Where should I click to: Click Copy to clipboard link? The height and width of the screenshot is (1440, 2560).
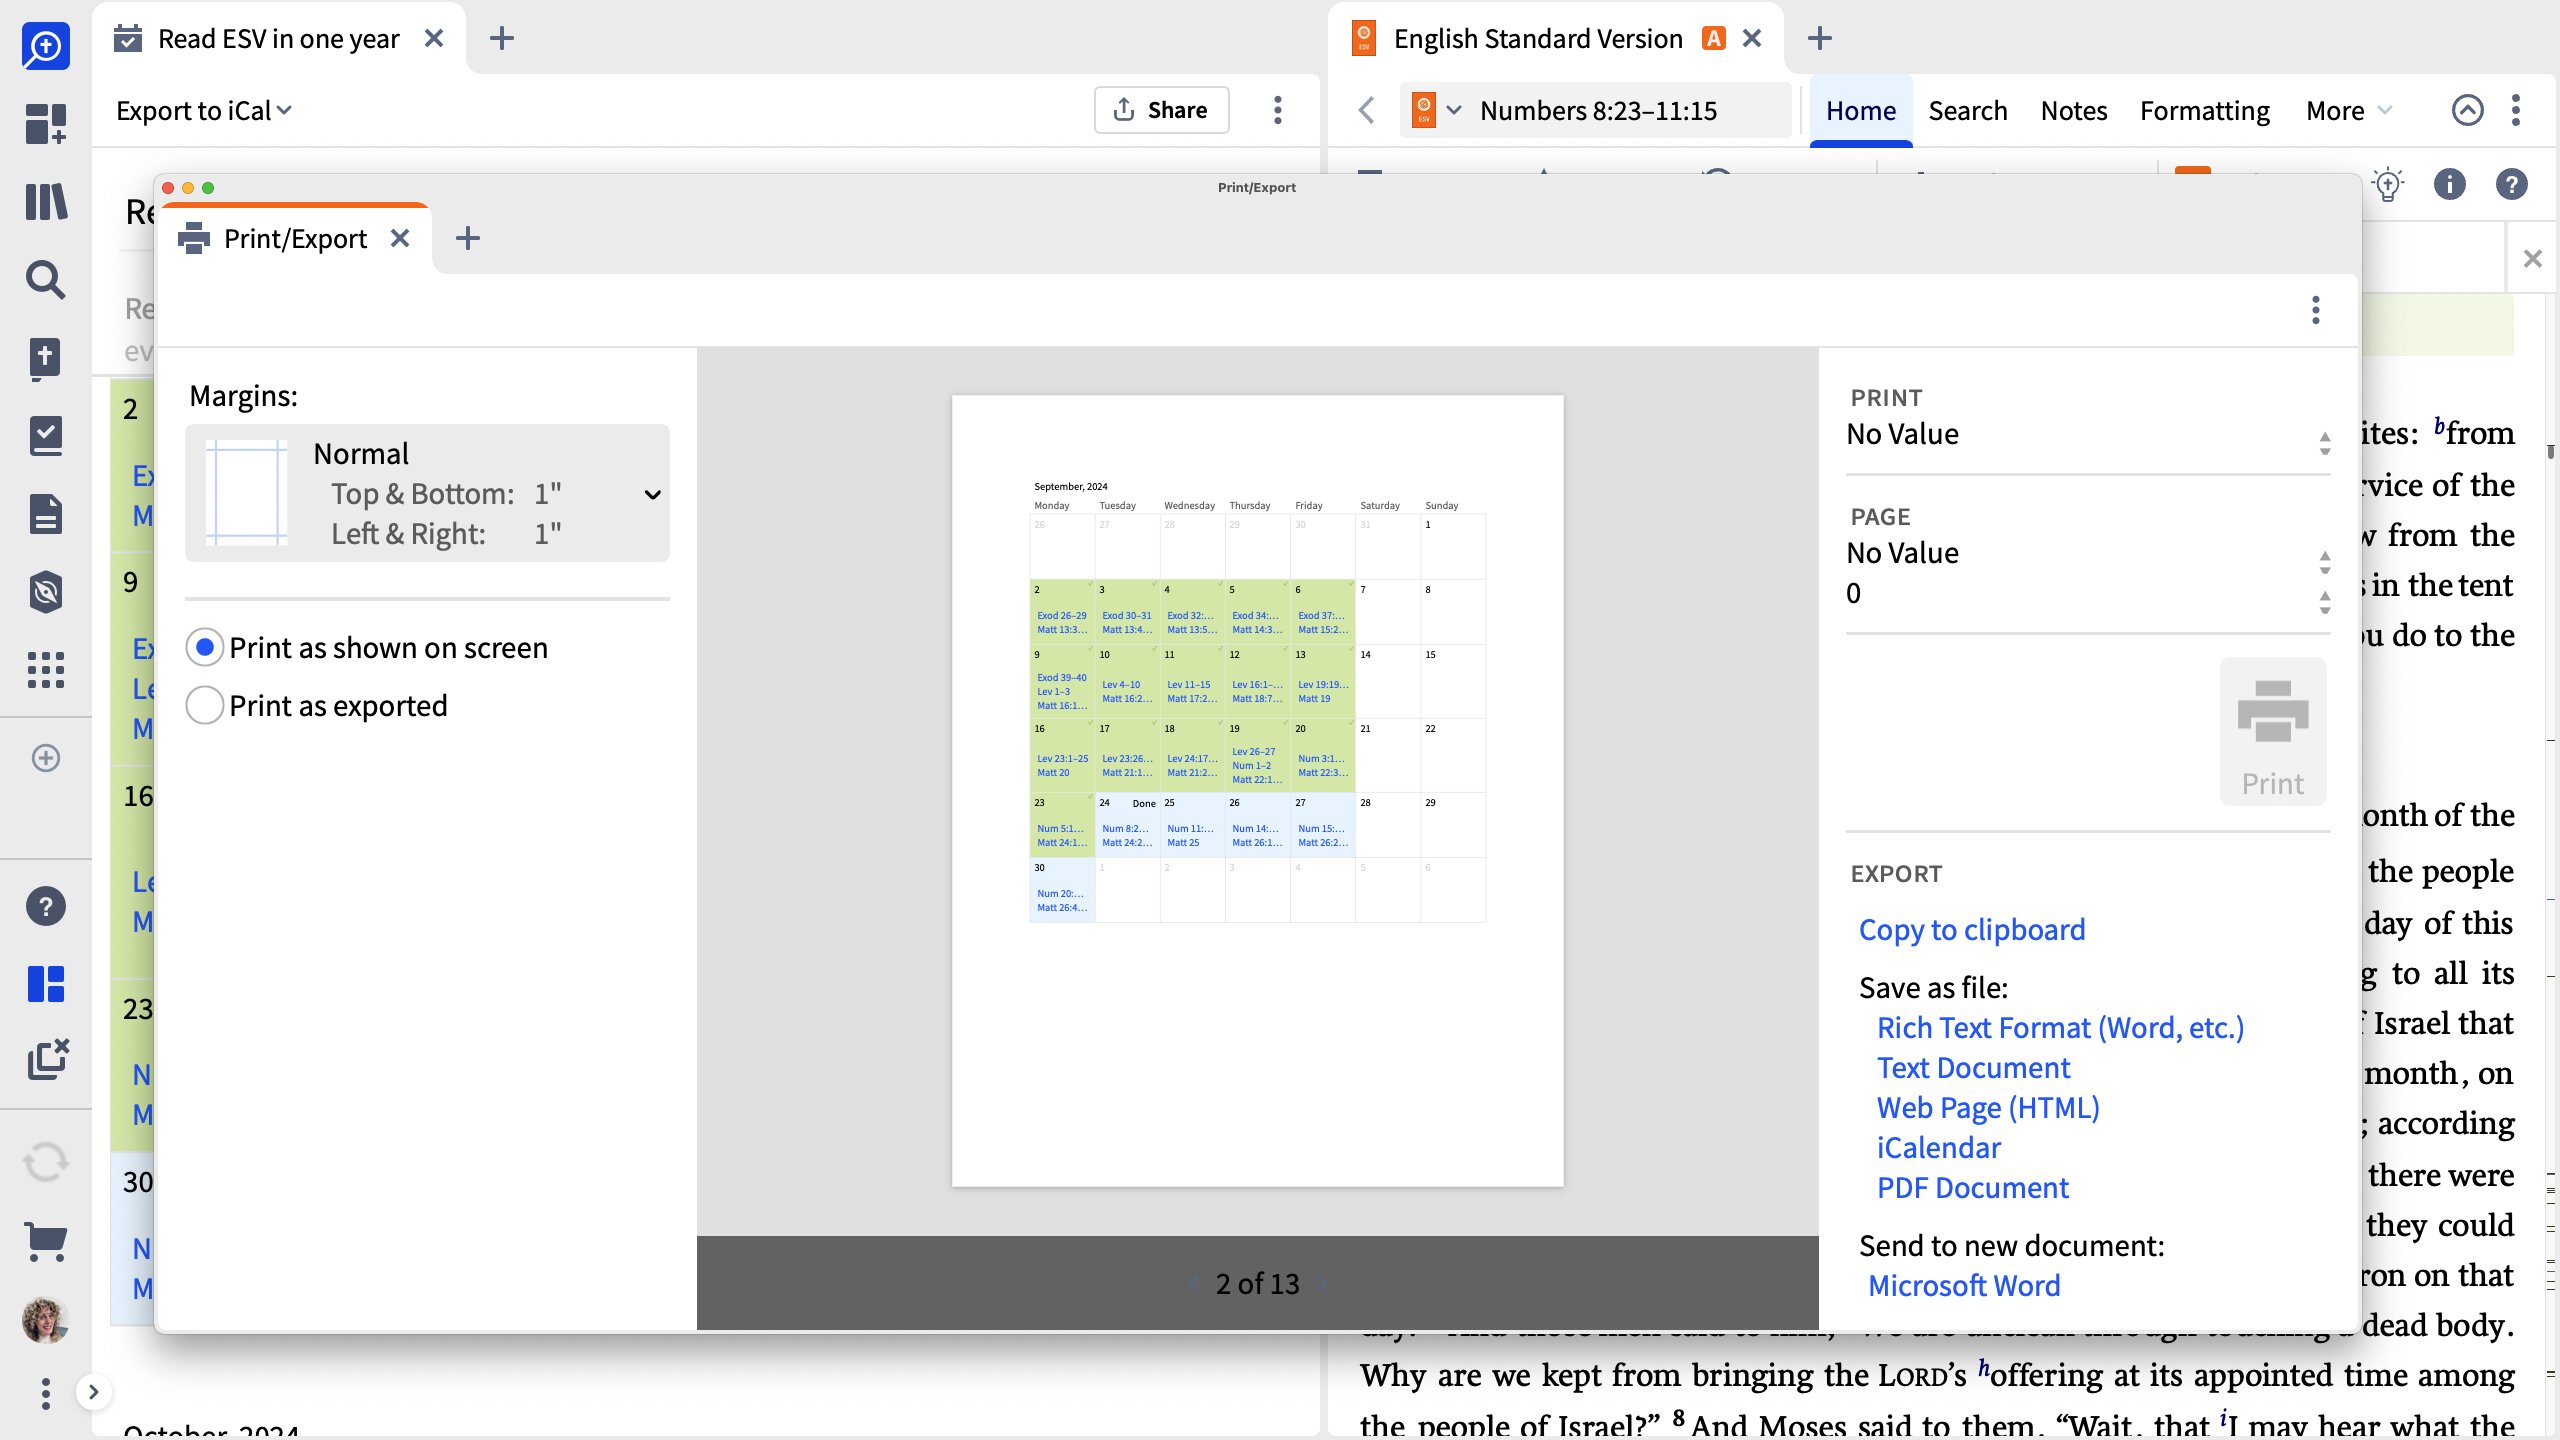point(1972,930)
